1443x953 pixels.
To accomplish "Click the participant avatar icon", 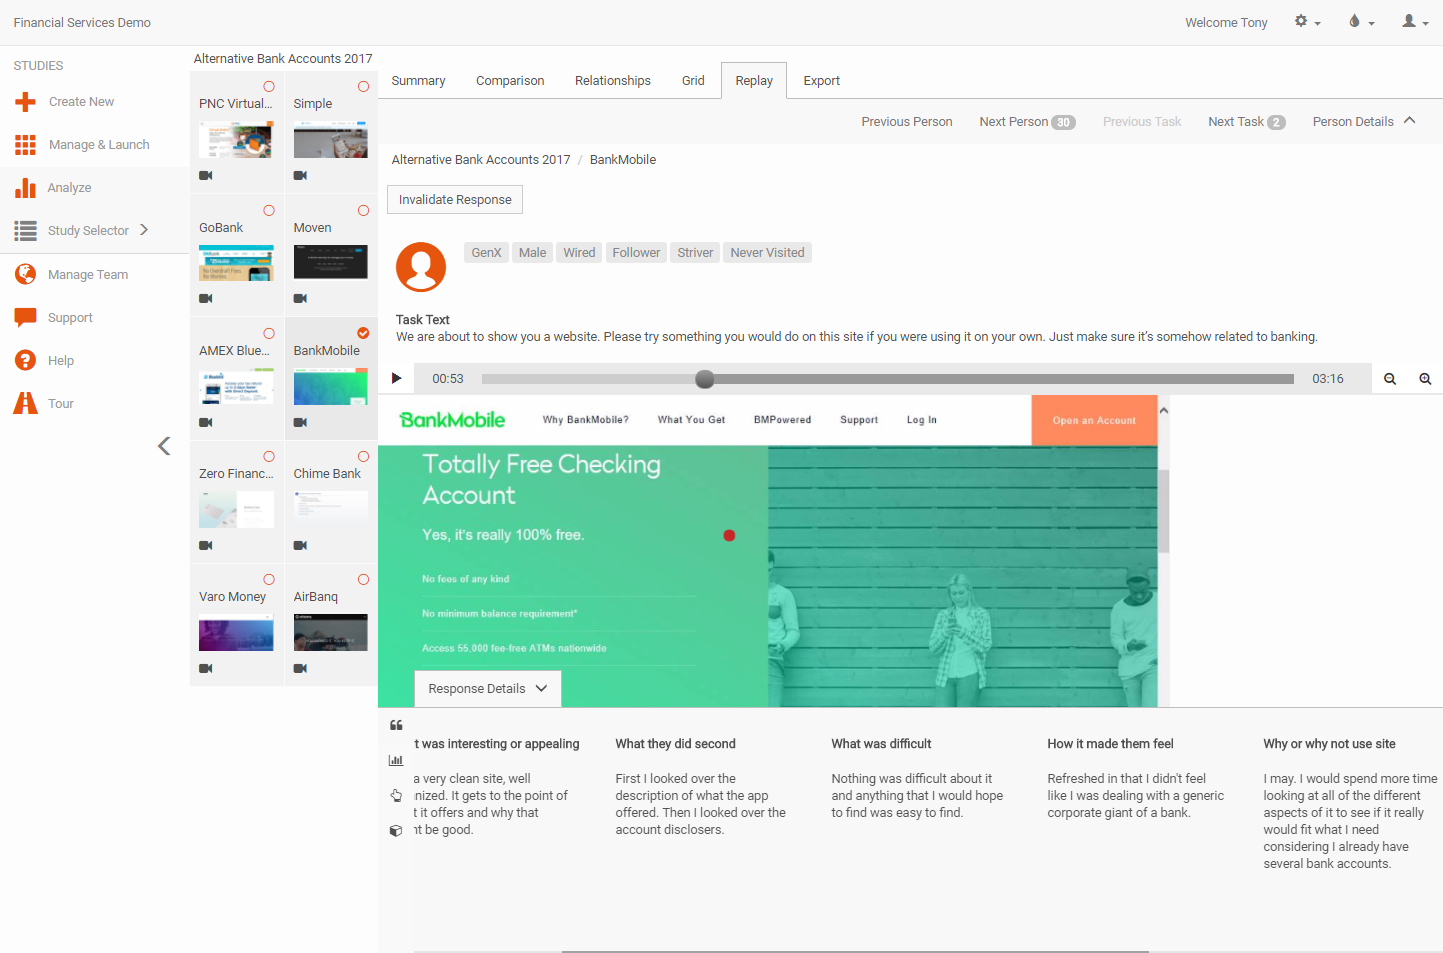I will pyautogui.click(x=421, y=267).
